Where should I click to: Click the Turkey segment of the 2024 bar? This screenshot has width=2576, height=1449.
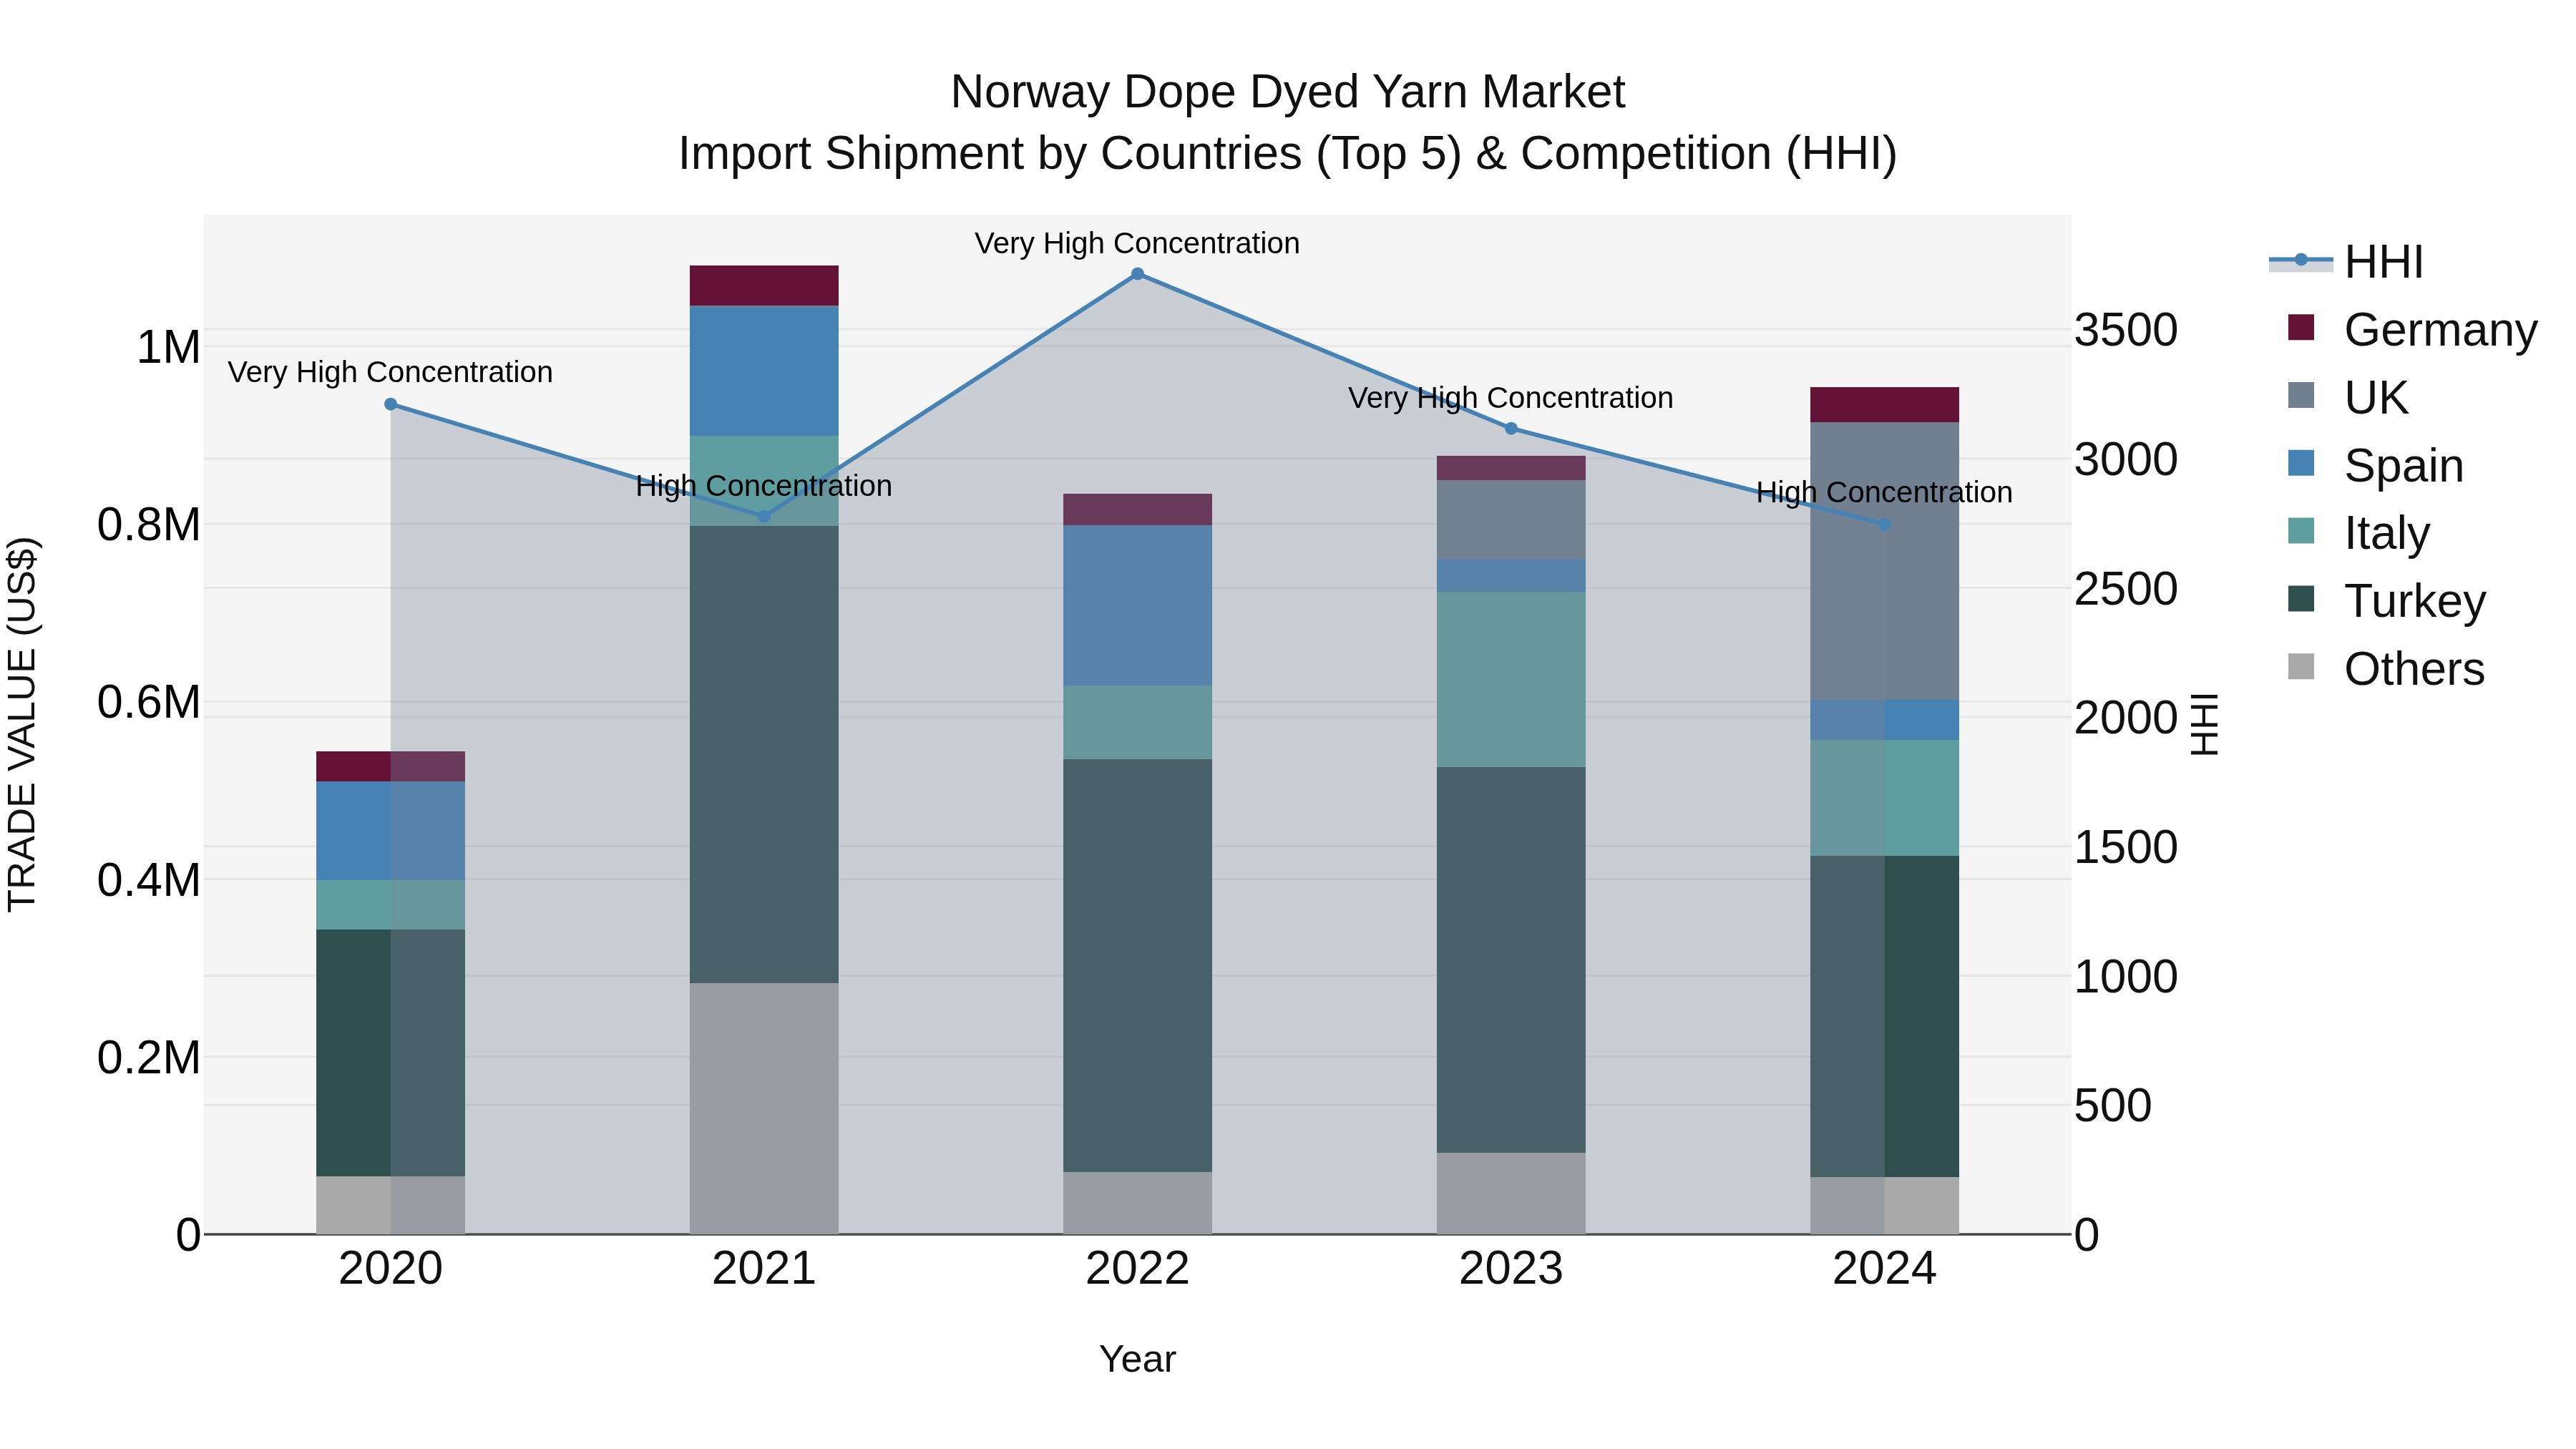(1884, 1016)
